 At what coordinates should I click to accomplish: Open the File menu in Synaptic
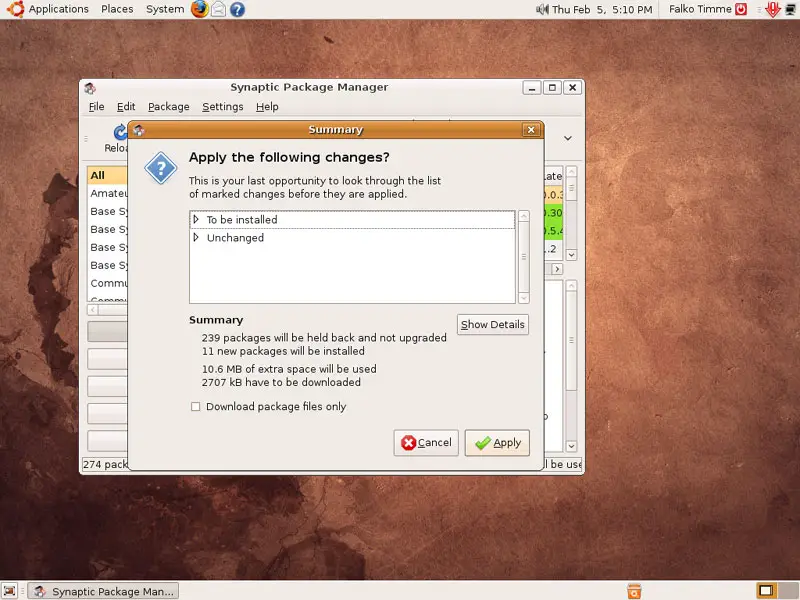tap(96, 107)
